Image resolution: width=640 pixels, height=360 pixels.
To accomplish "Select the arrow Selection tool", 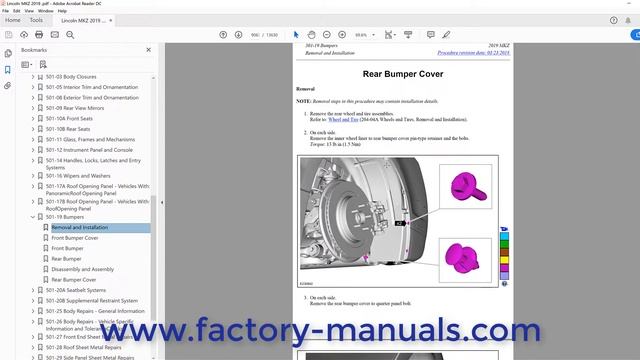I will (296, 35).
